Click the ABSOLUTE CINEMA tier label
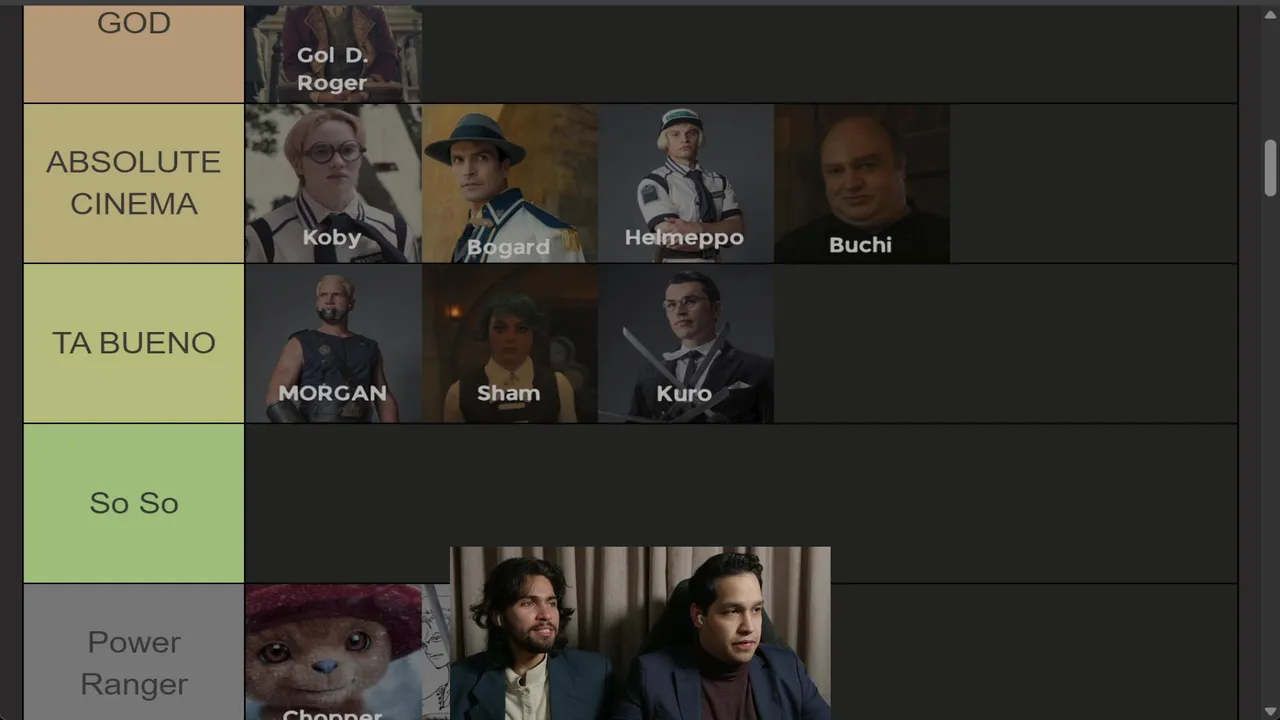Image resolution: width=1280 pixels, height=720 pixels. pyautogui.click(x=134, y=183)
